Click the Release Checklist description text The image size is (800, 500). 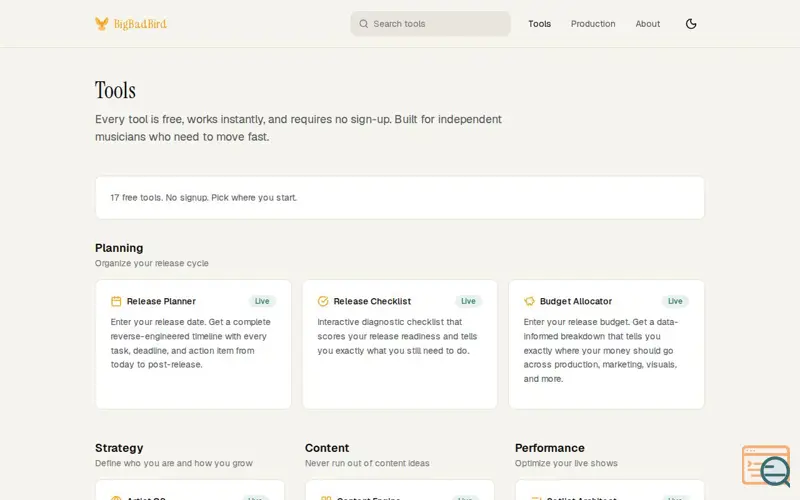[397, 336]
